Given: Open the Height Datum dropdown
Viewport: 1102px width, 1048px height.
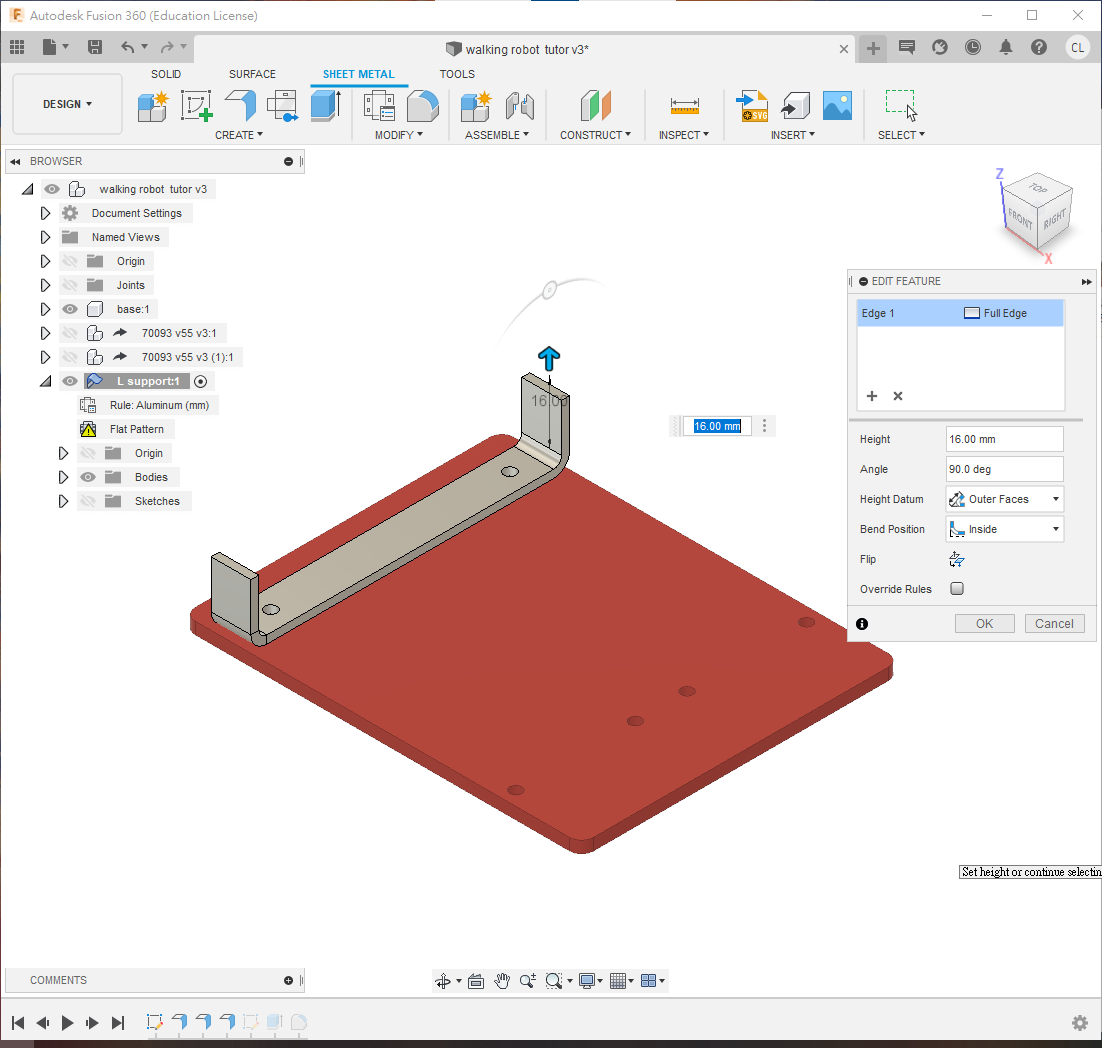Looking at the screenshot, I should click(x=1005, y=499).
